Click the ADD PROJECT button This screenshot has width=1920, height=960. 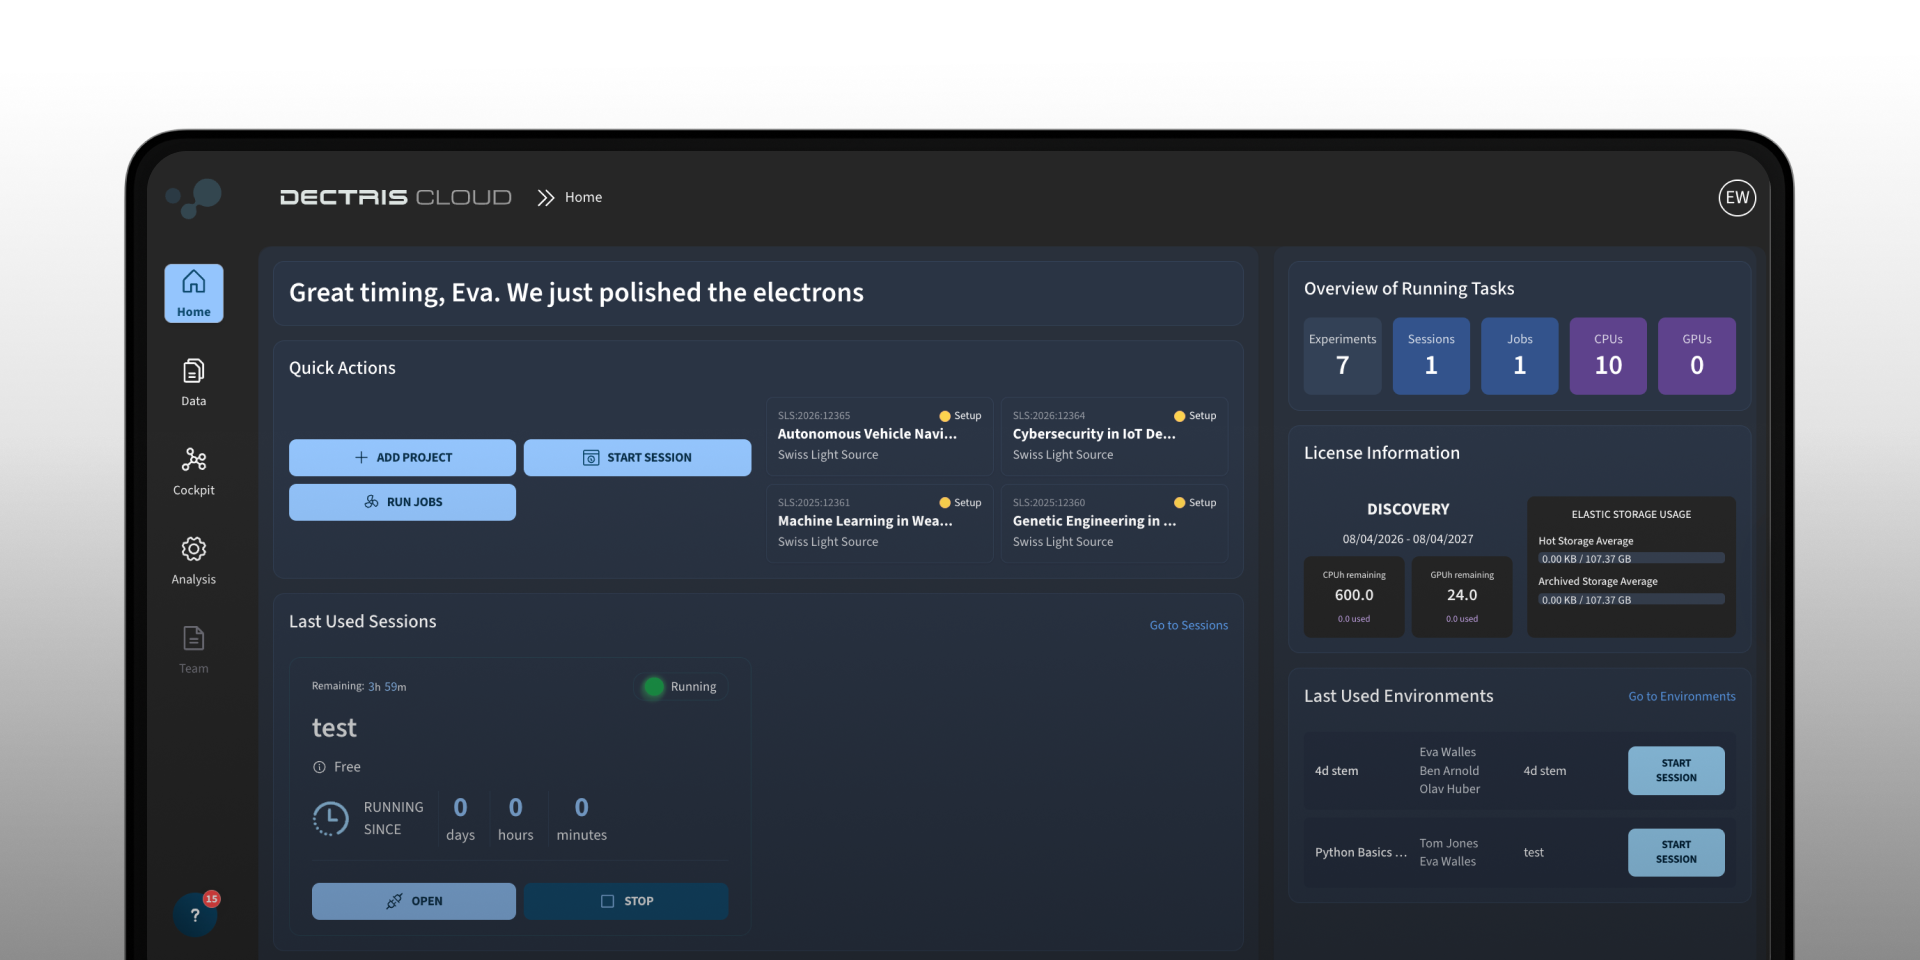(402, 458)
